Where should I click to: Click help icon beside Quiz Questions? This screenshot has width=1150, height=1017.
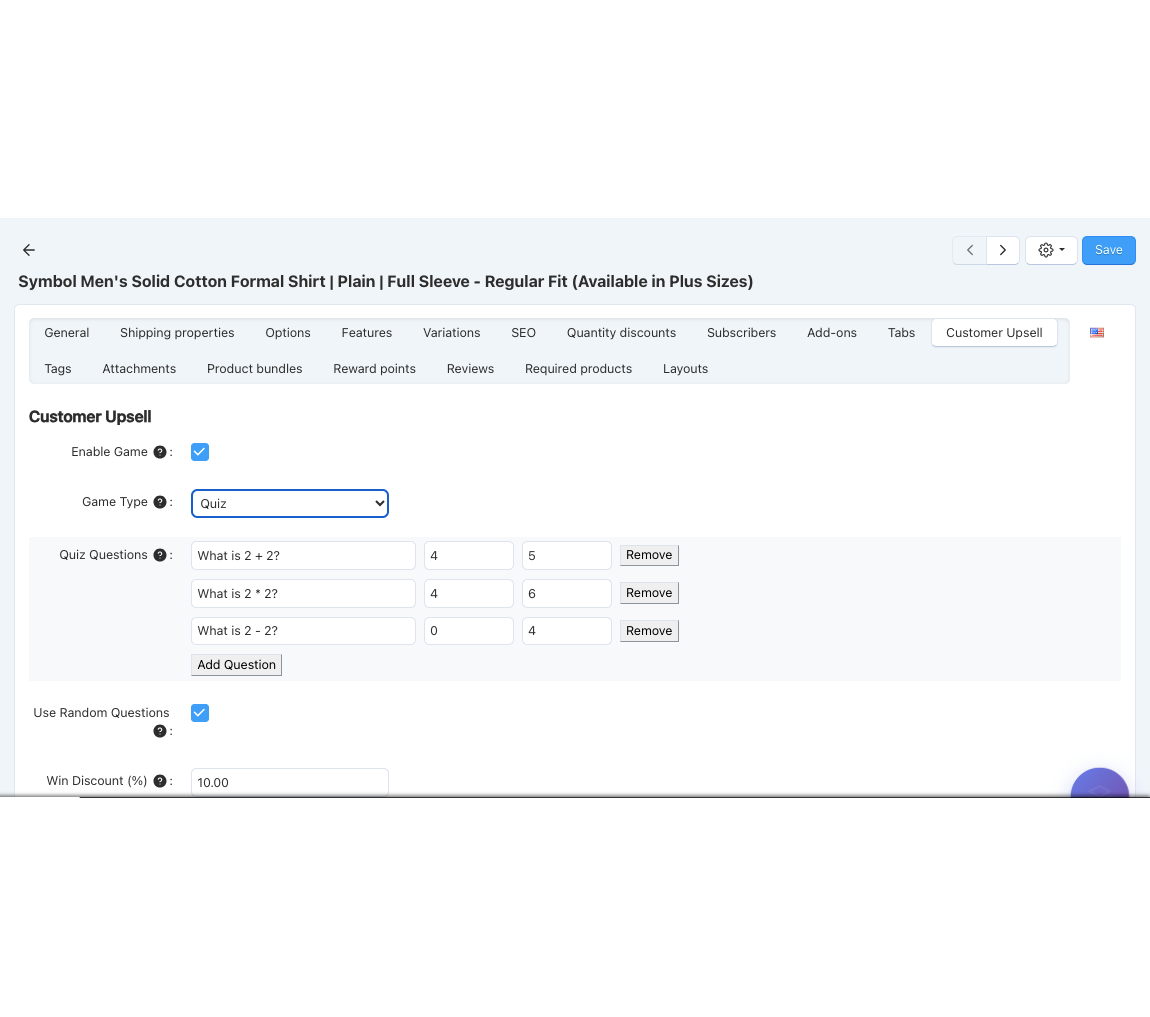pyautogui.click(x=159, y=555)
